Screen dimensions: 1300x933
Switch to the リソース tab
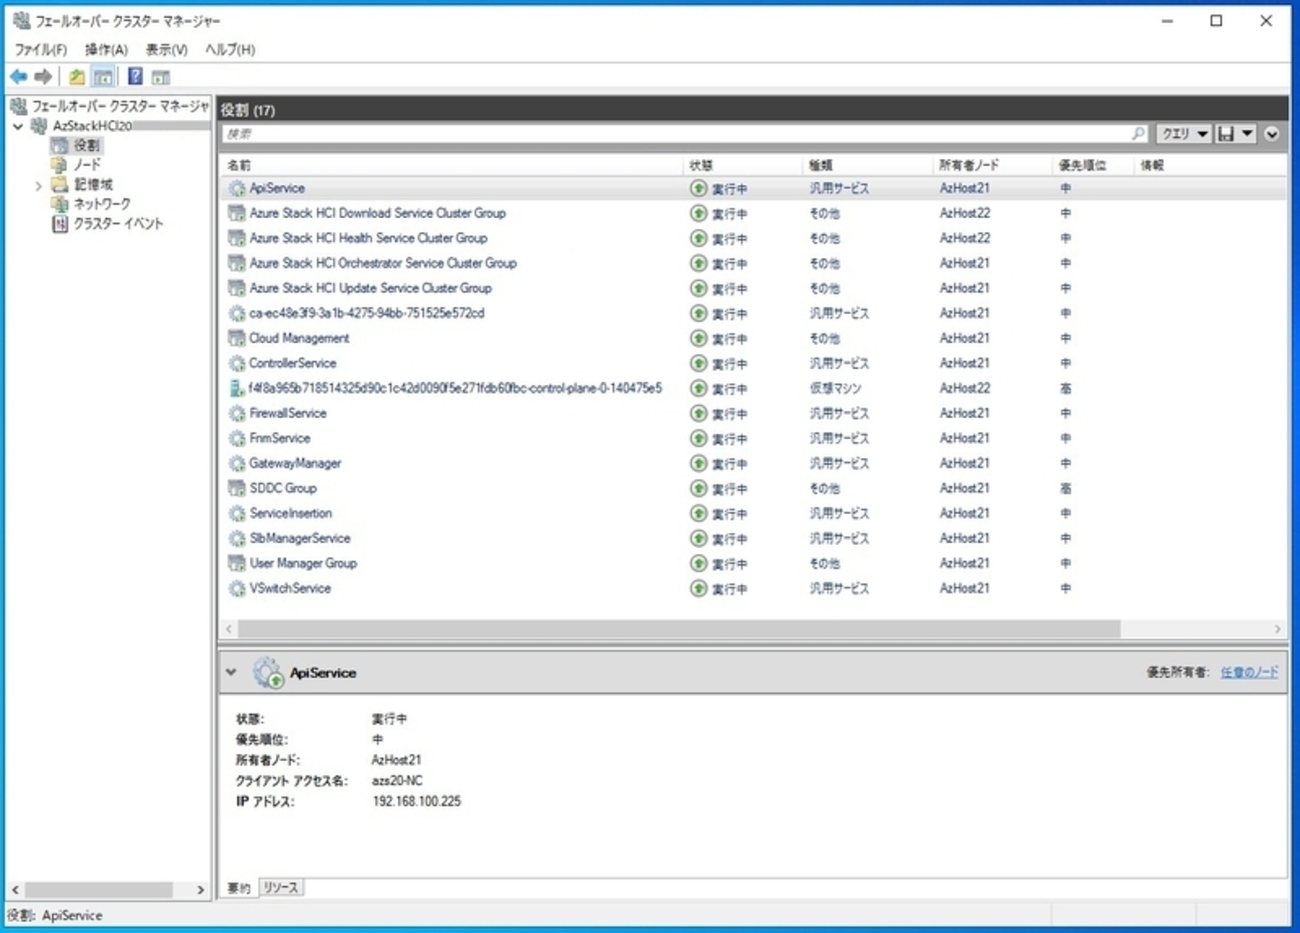(x=280, y=887)
